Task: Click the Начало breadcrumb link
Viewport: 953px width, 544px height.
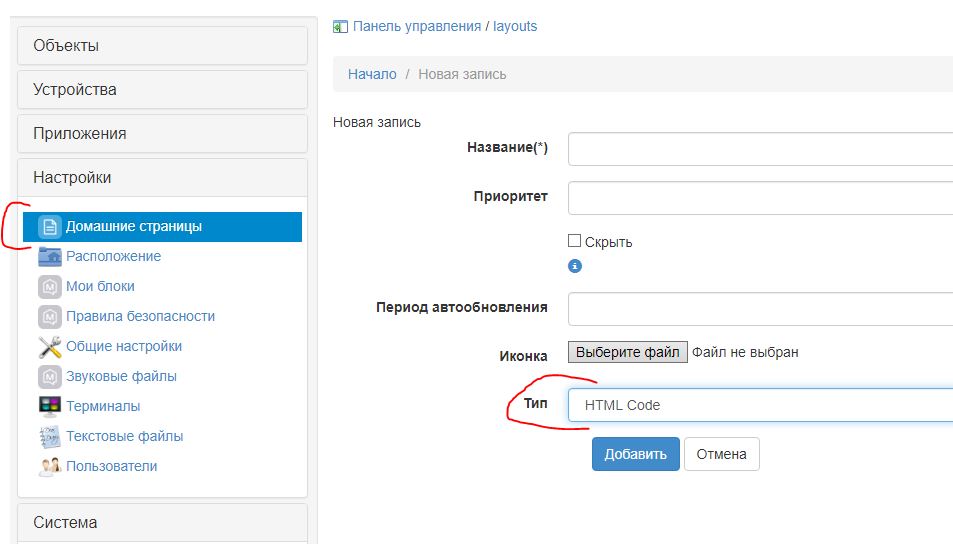Action: click(x=372, y=74)
